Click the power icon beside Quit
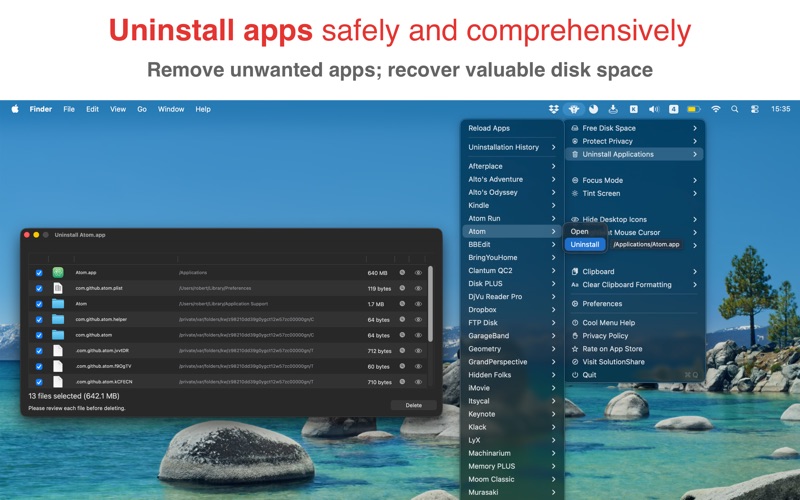Image resolution: width=800 pixels, height=500 pixels. tap(575, 375)
